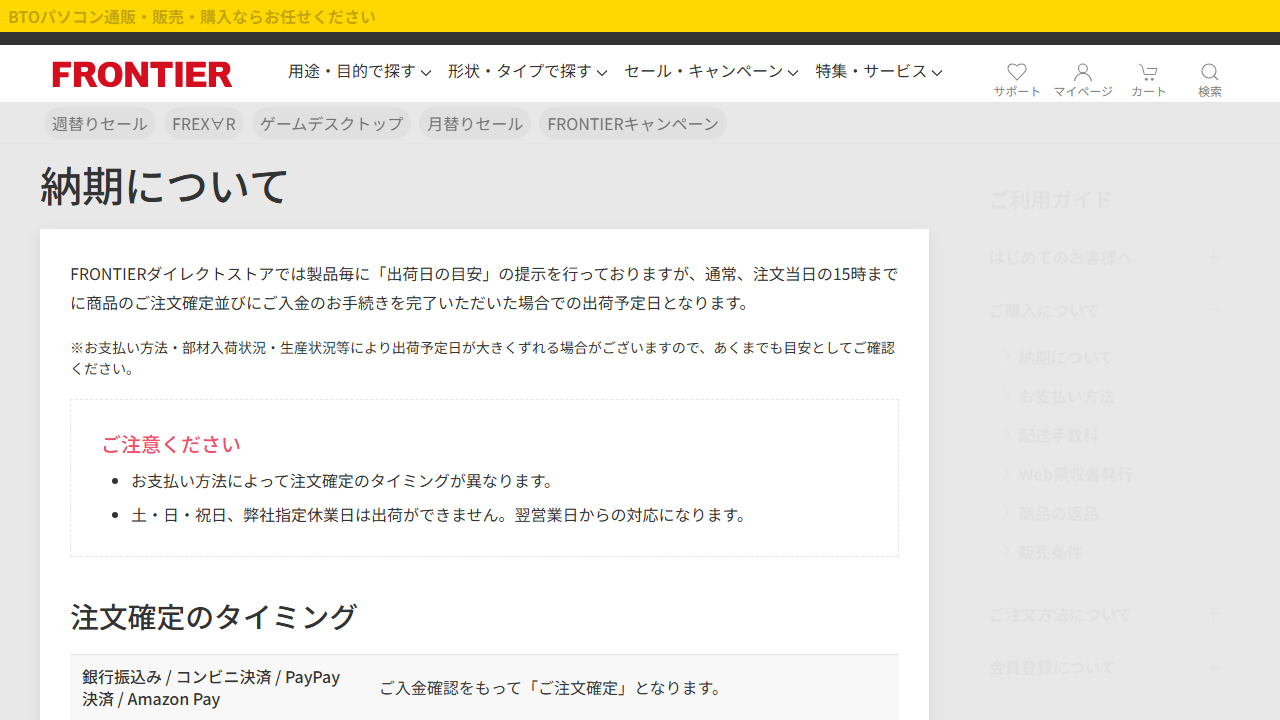Open マイページ account icon

(x=1083, y=79)
